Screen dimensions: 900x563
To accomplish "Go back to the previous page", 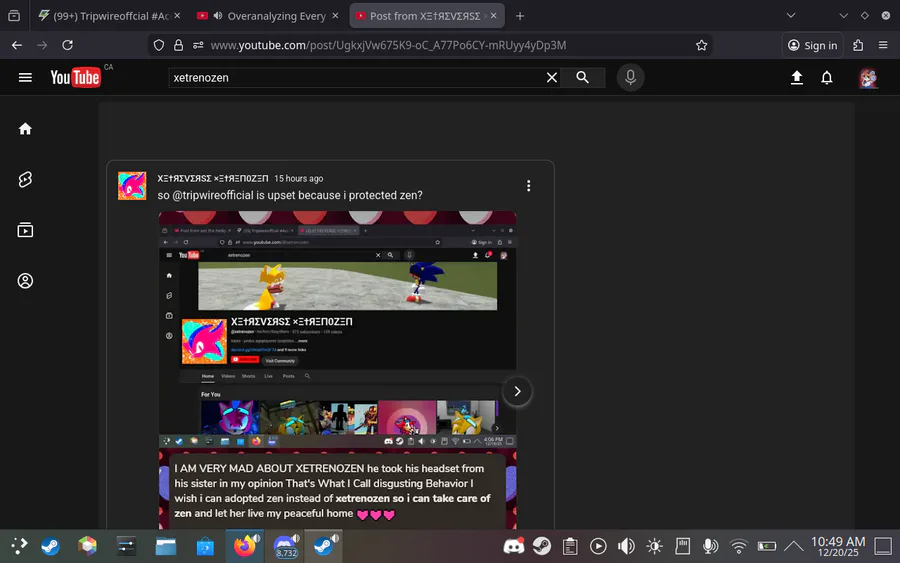I will pyautogui.click(x=17, y=45).
